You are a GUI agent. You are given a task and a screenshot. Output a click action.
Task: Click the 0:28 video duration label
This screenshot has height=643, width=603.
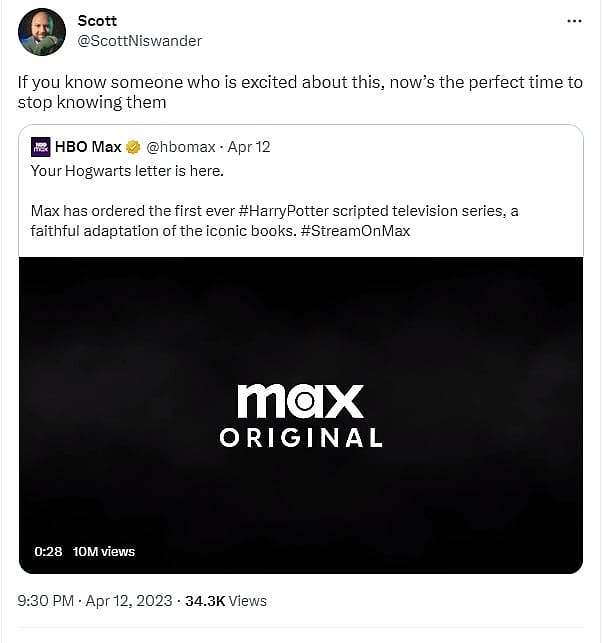coord(48,551)
